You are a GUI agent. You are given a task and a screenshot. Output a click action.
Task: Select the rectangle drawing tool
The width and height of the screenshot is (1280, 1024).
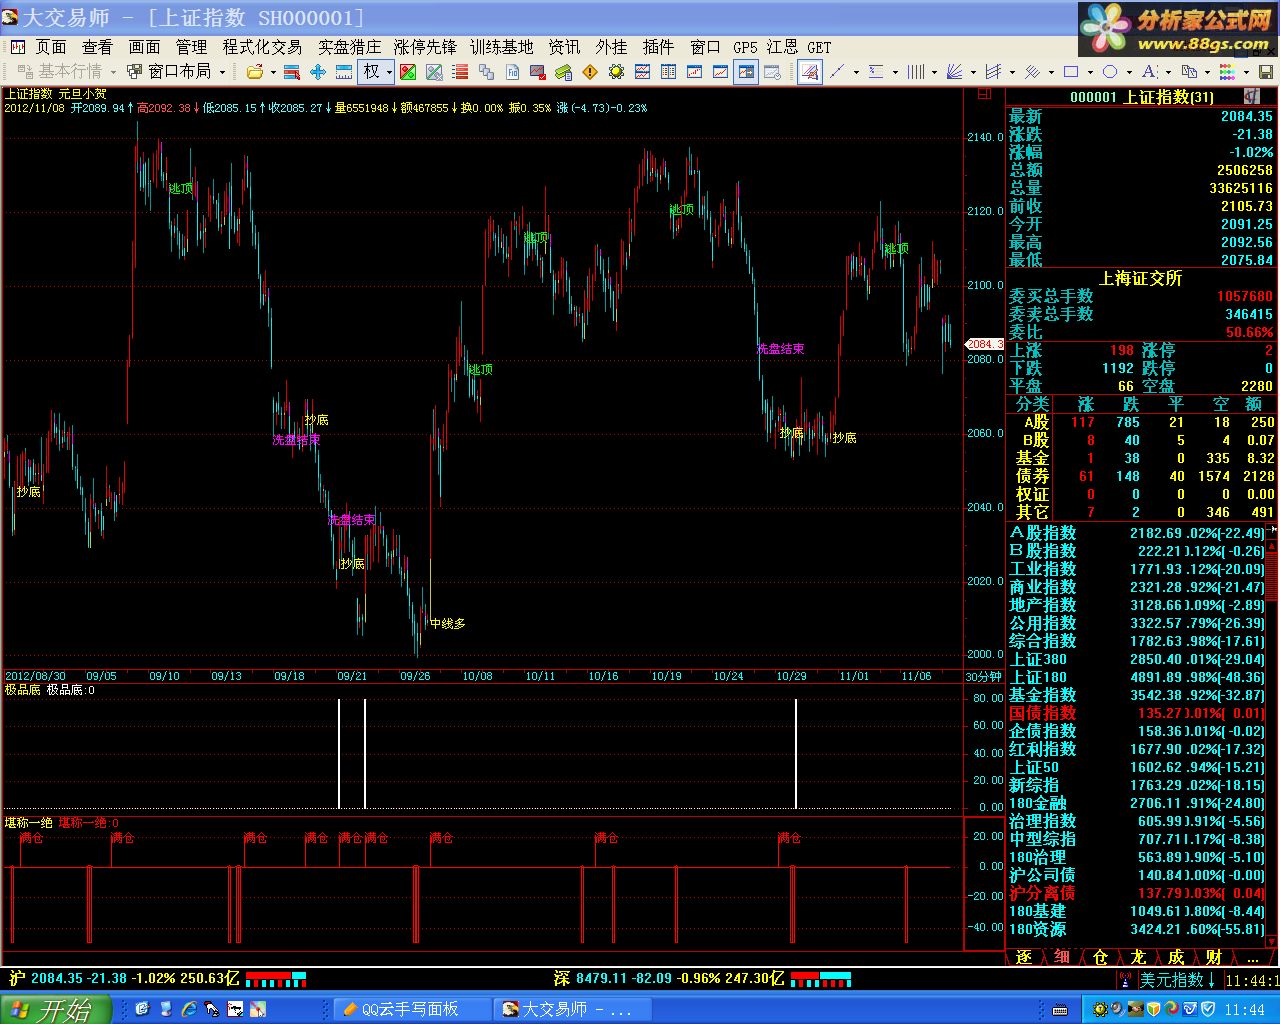tap(1071, 72)
